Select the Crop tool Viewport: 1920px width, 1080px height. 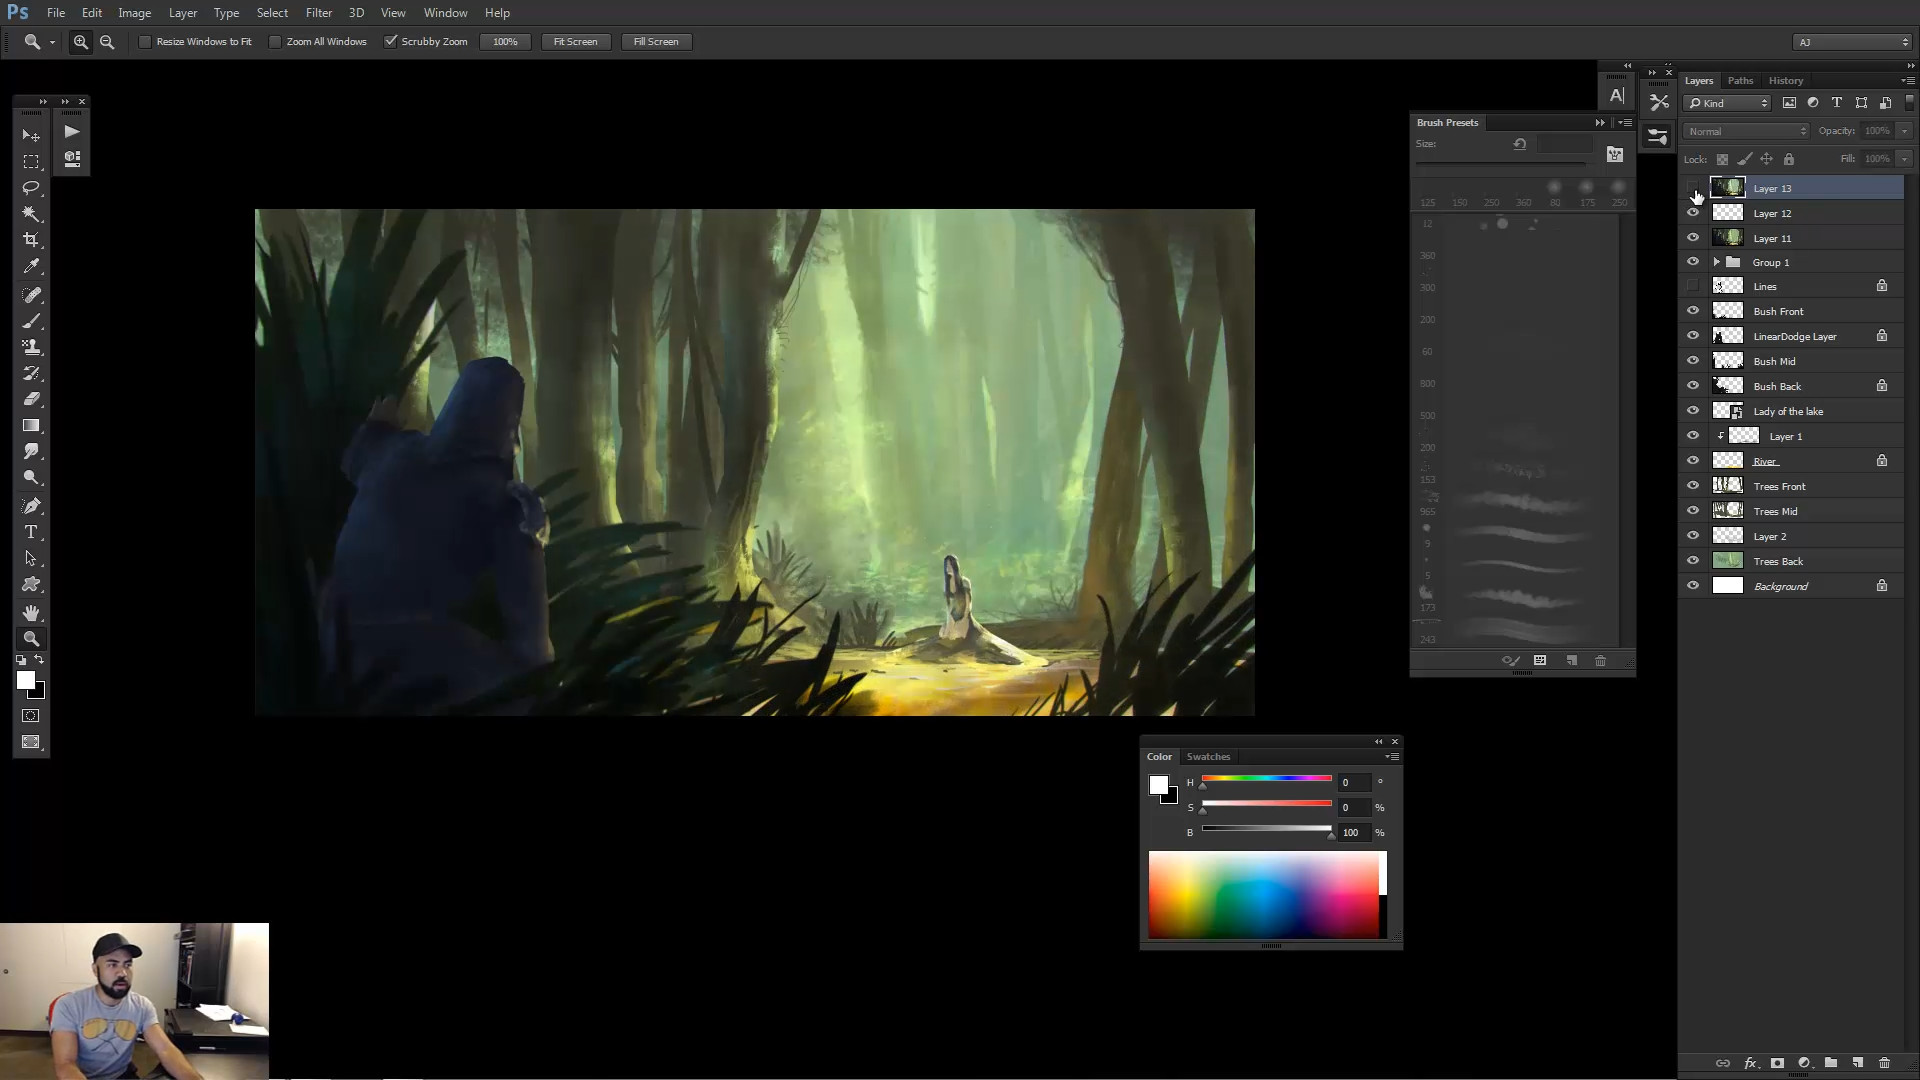[31, 240]
